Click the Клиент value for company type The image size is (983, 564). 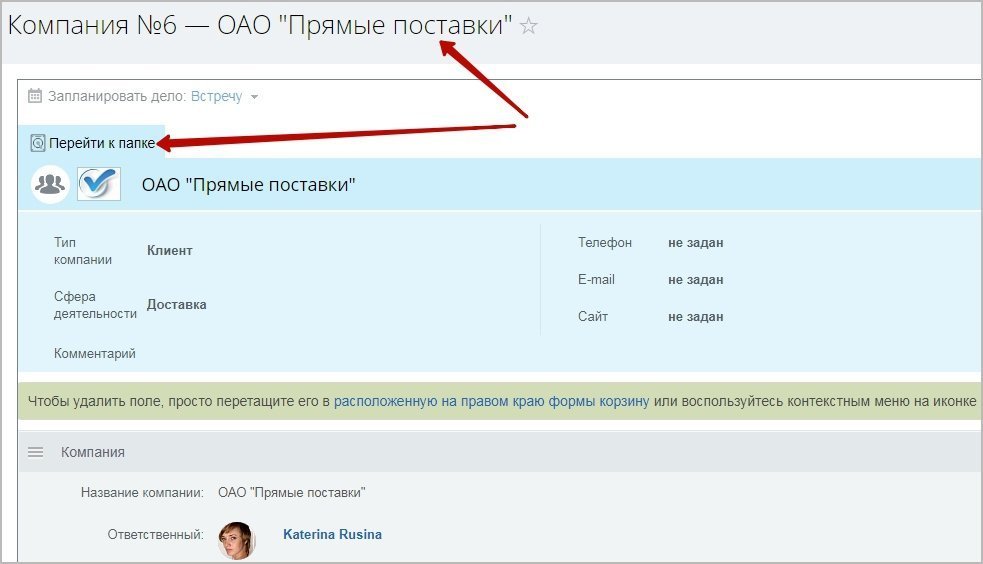point(169,251)
